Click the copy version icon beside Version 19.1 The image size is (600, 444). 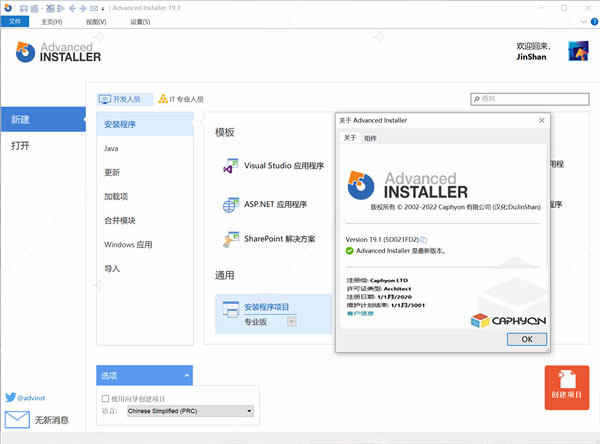424,240
